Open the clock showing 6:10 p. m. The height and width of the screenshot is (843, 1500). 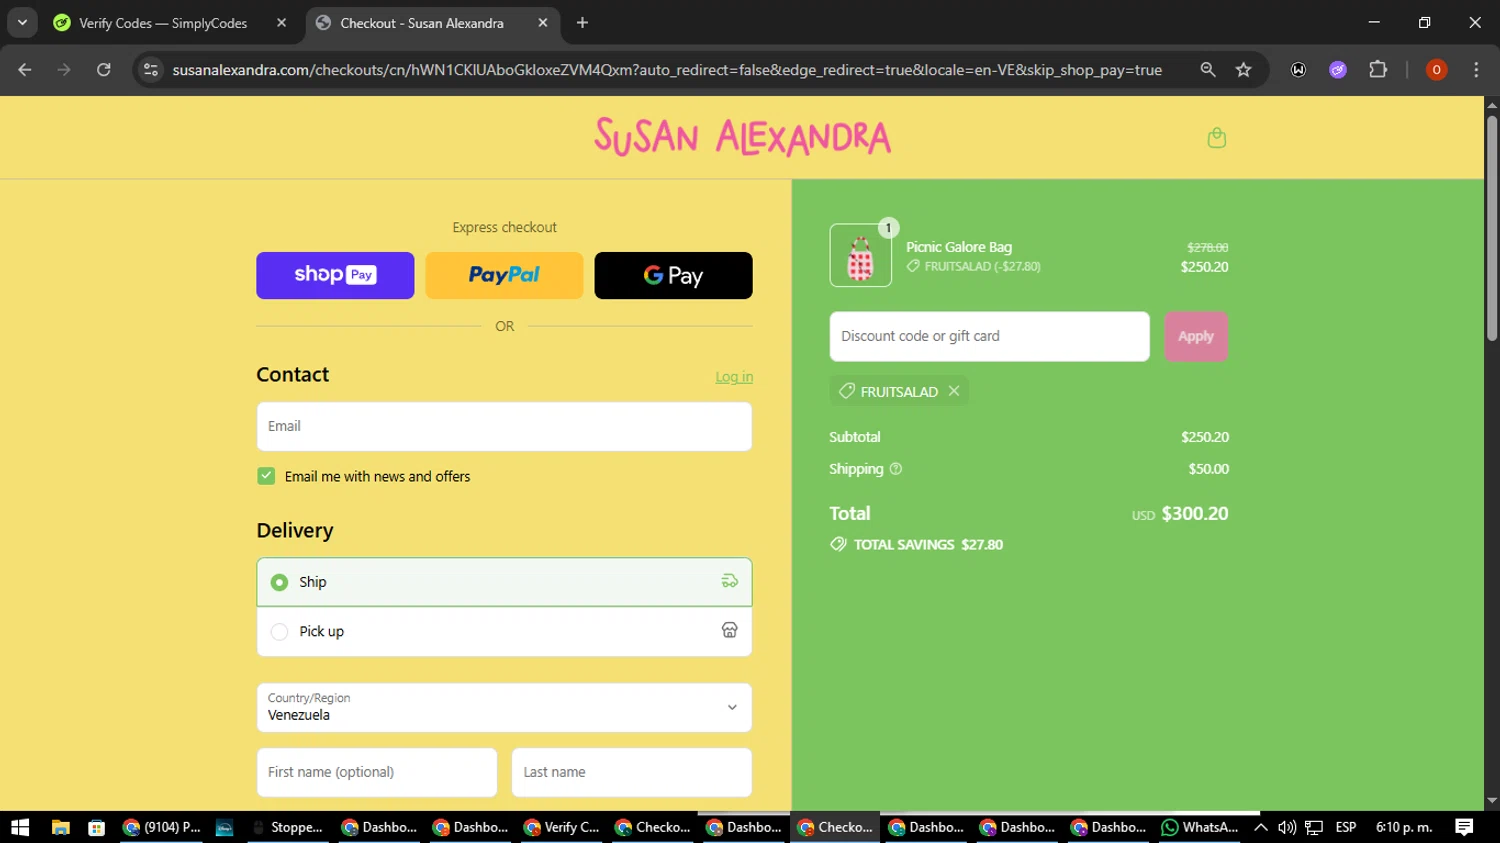(1404, 827)
